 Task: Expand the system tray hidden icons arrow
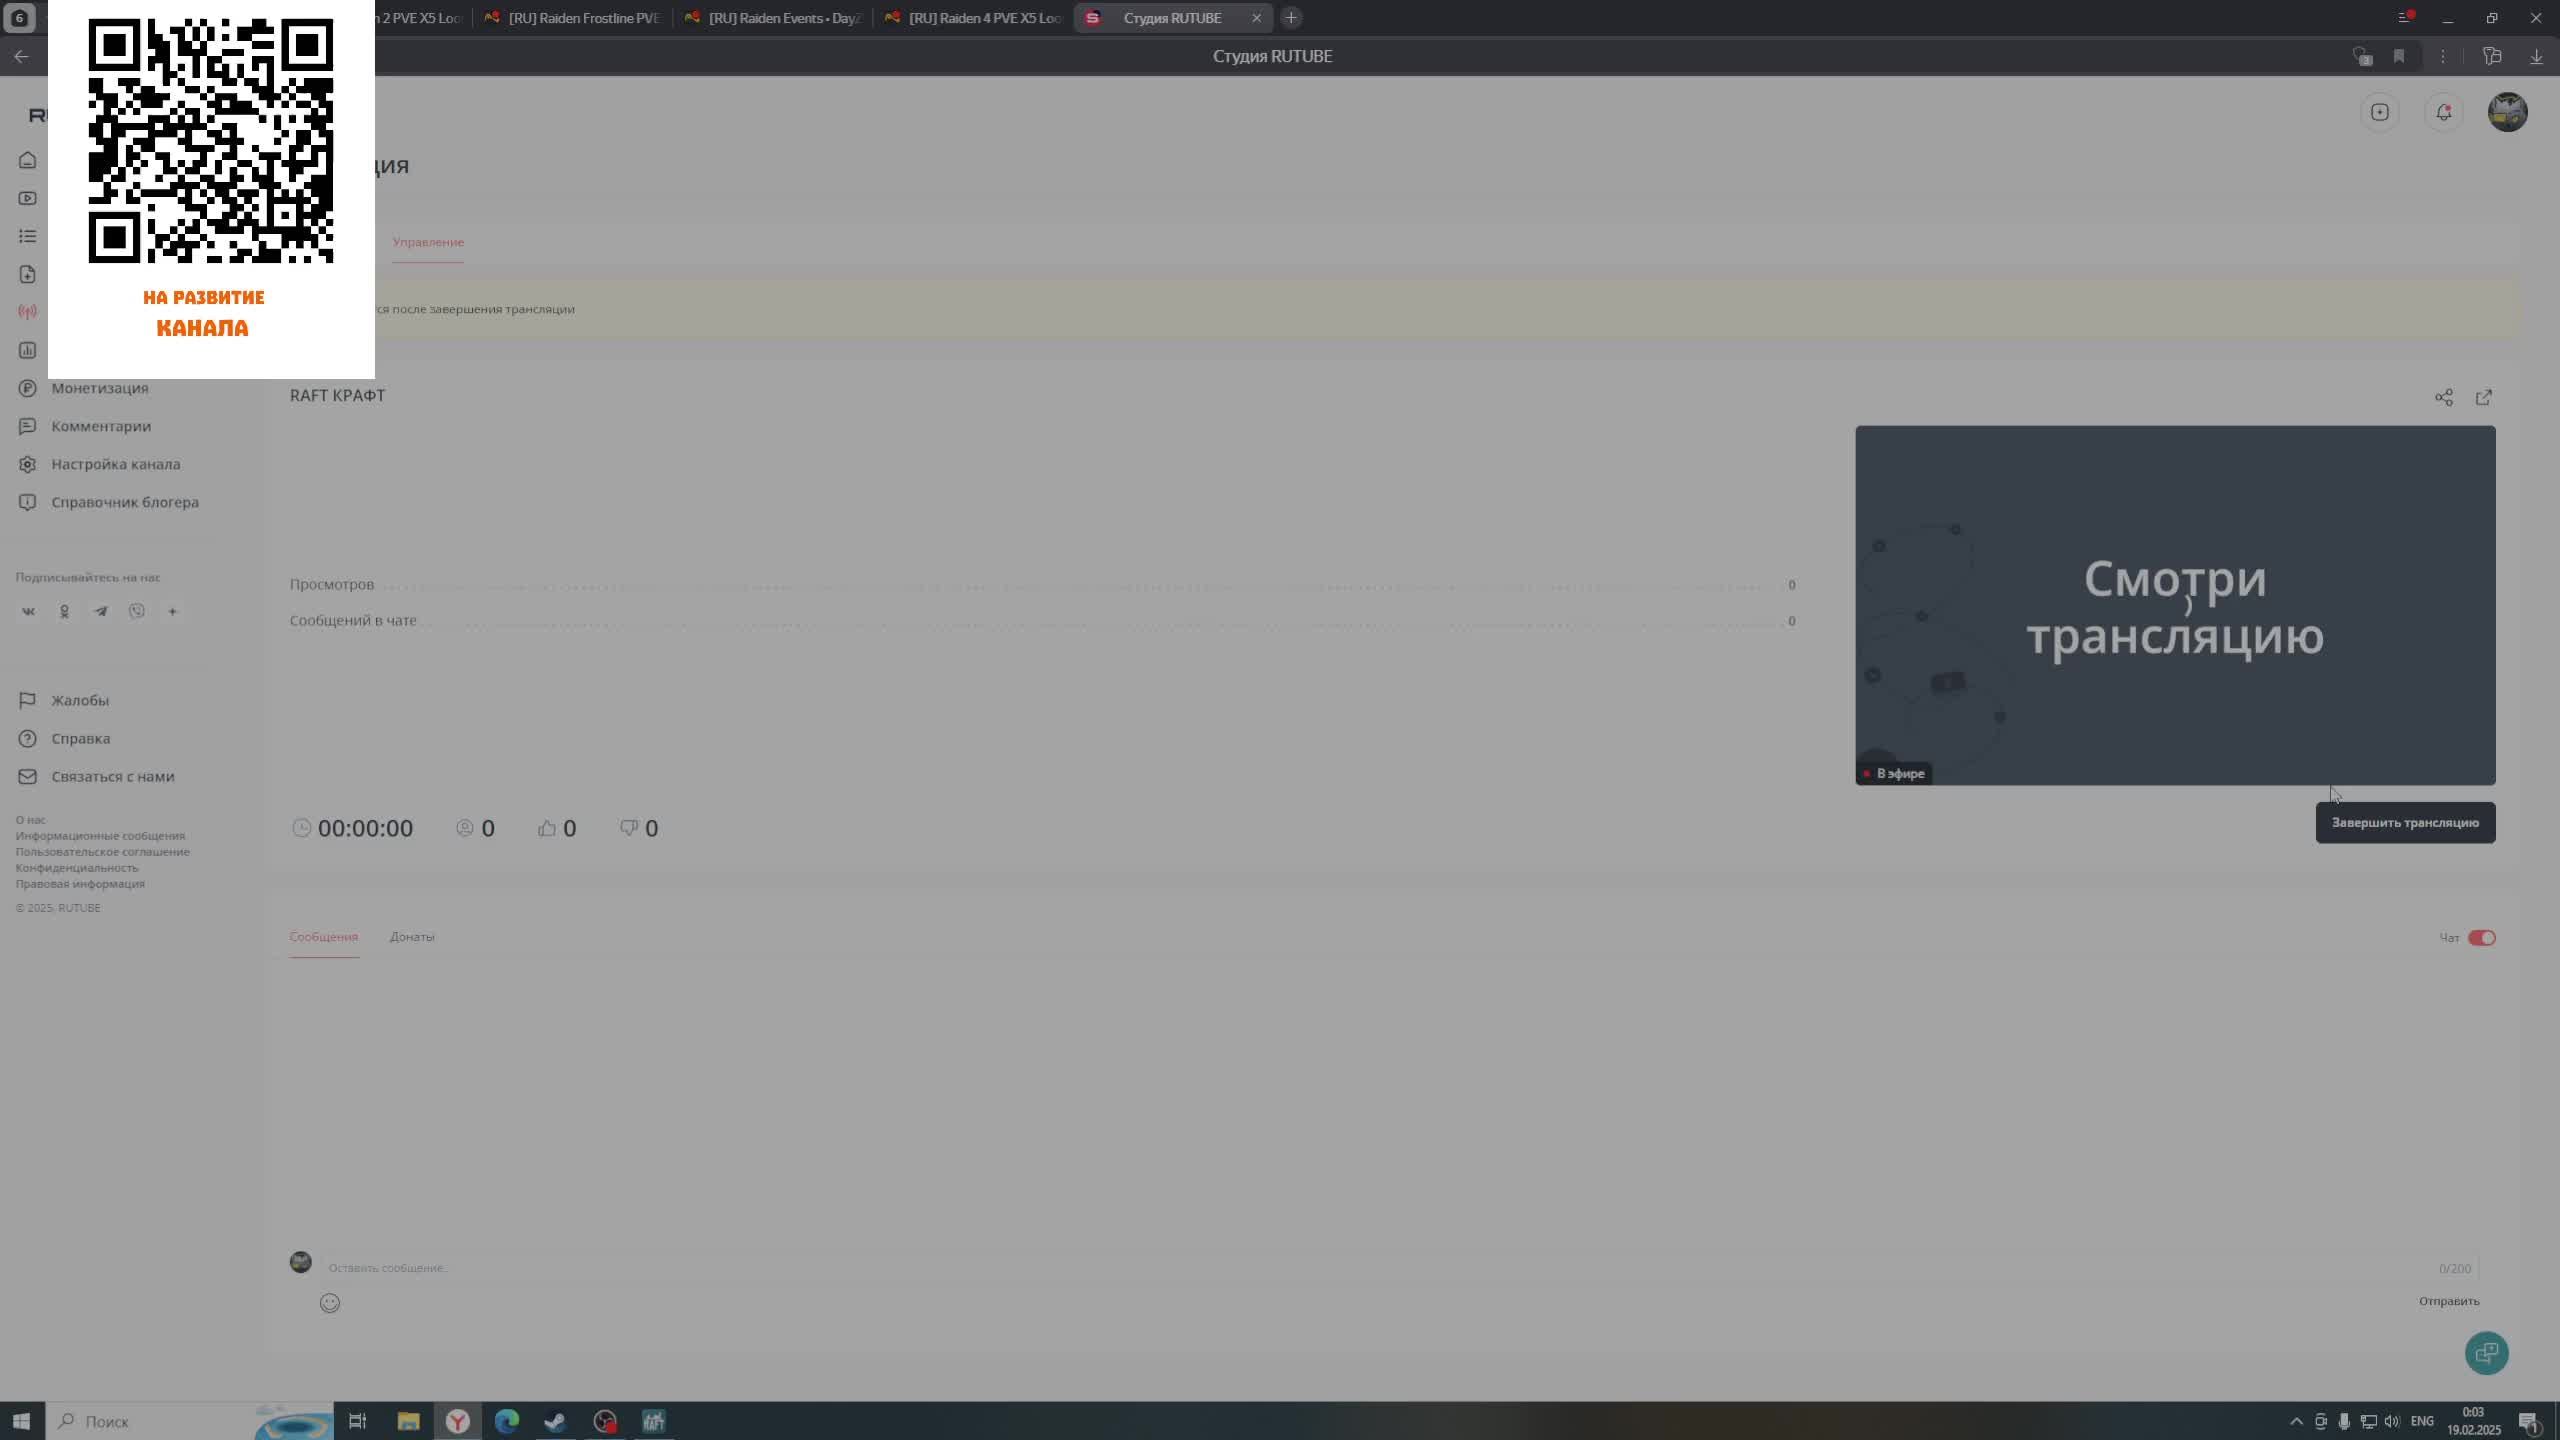coord(2296,1421)
